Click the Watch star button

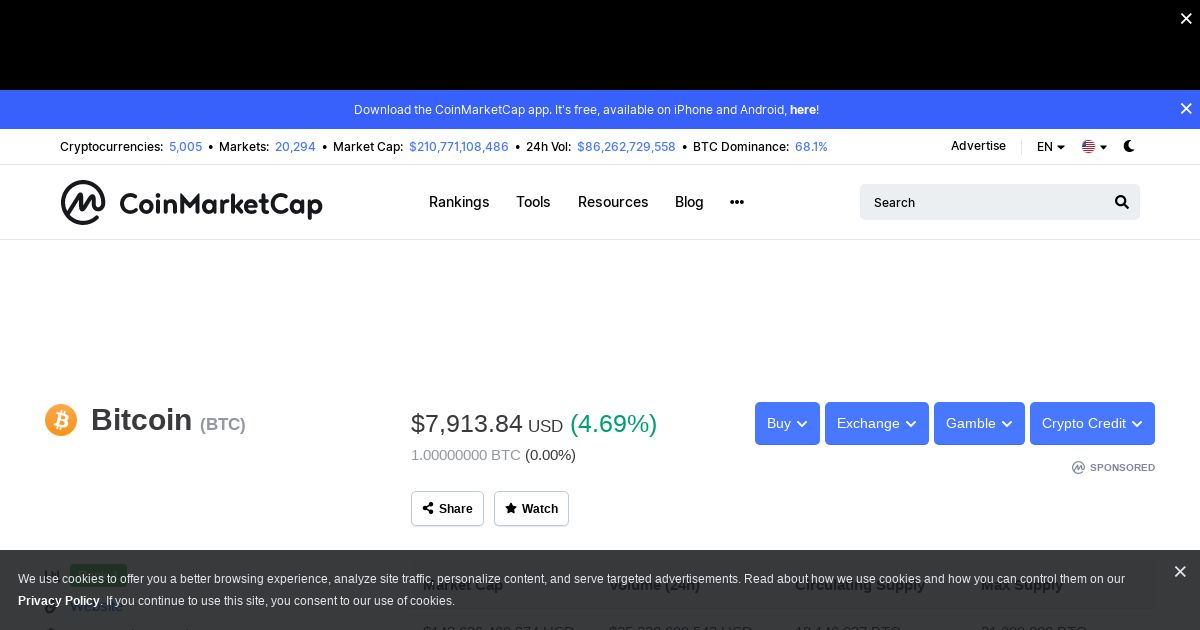(x=531, y=508)
